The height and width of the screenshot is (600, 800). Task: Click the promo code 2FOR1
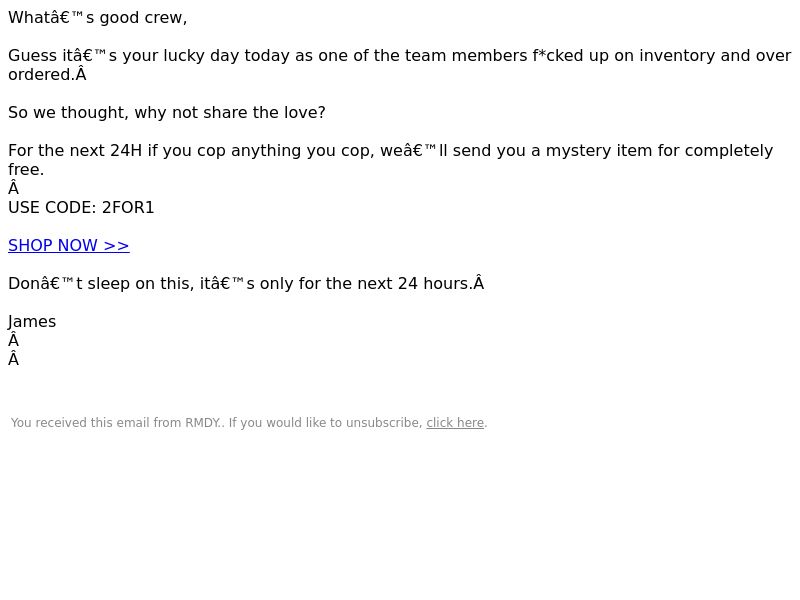128,208
